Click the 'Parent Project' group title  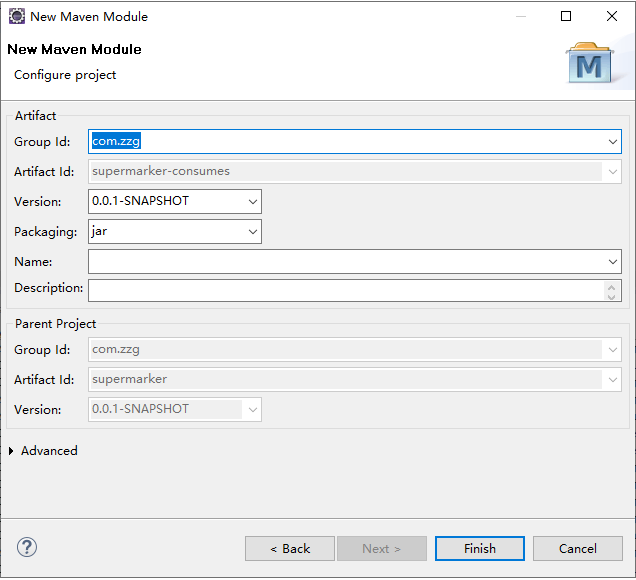[x=56, y=324]
